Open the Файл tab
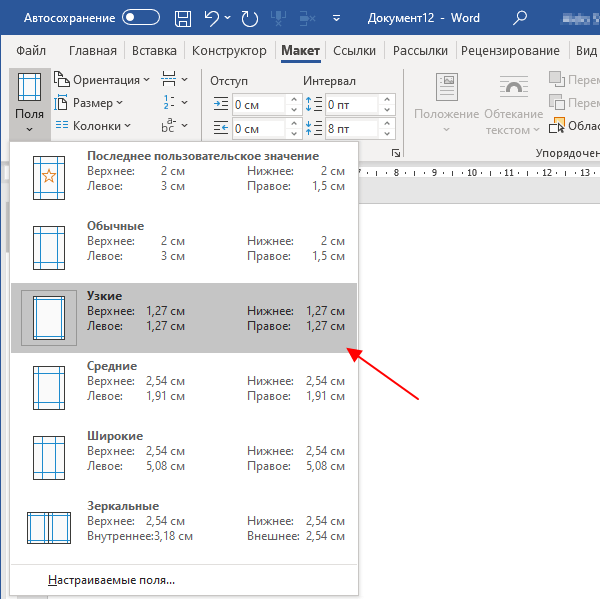Viewport: 600px width, 599px height. [x=31, y=51]
